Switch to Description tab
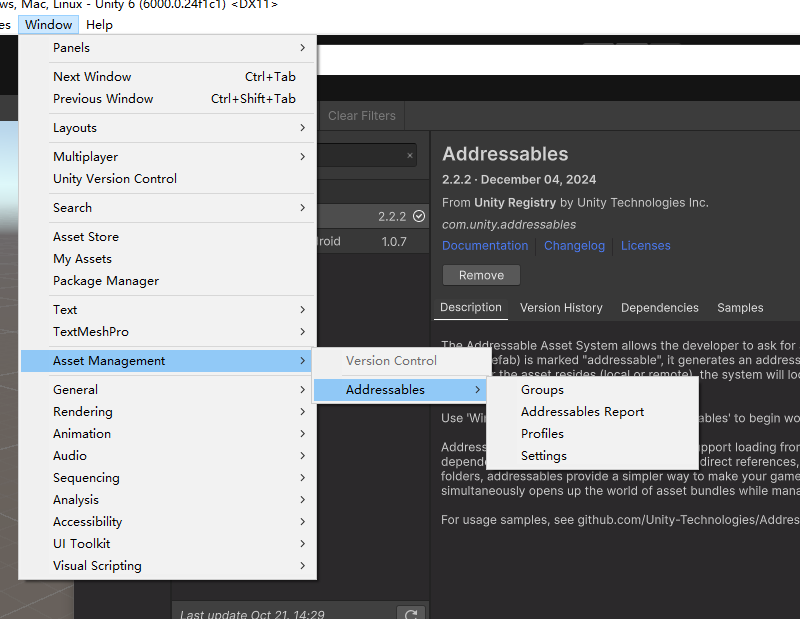 click(x=470, y=308)
